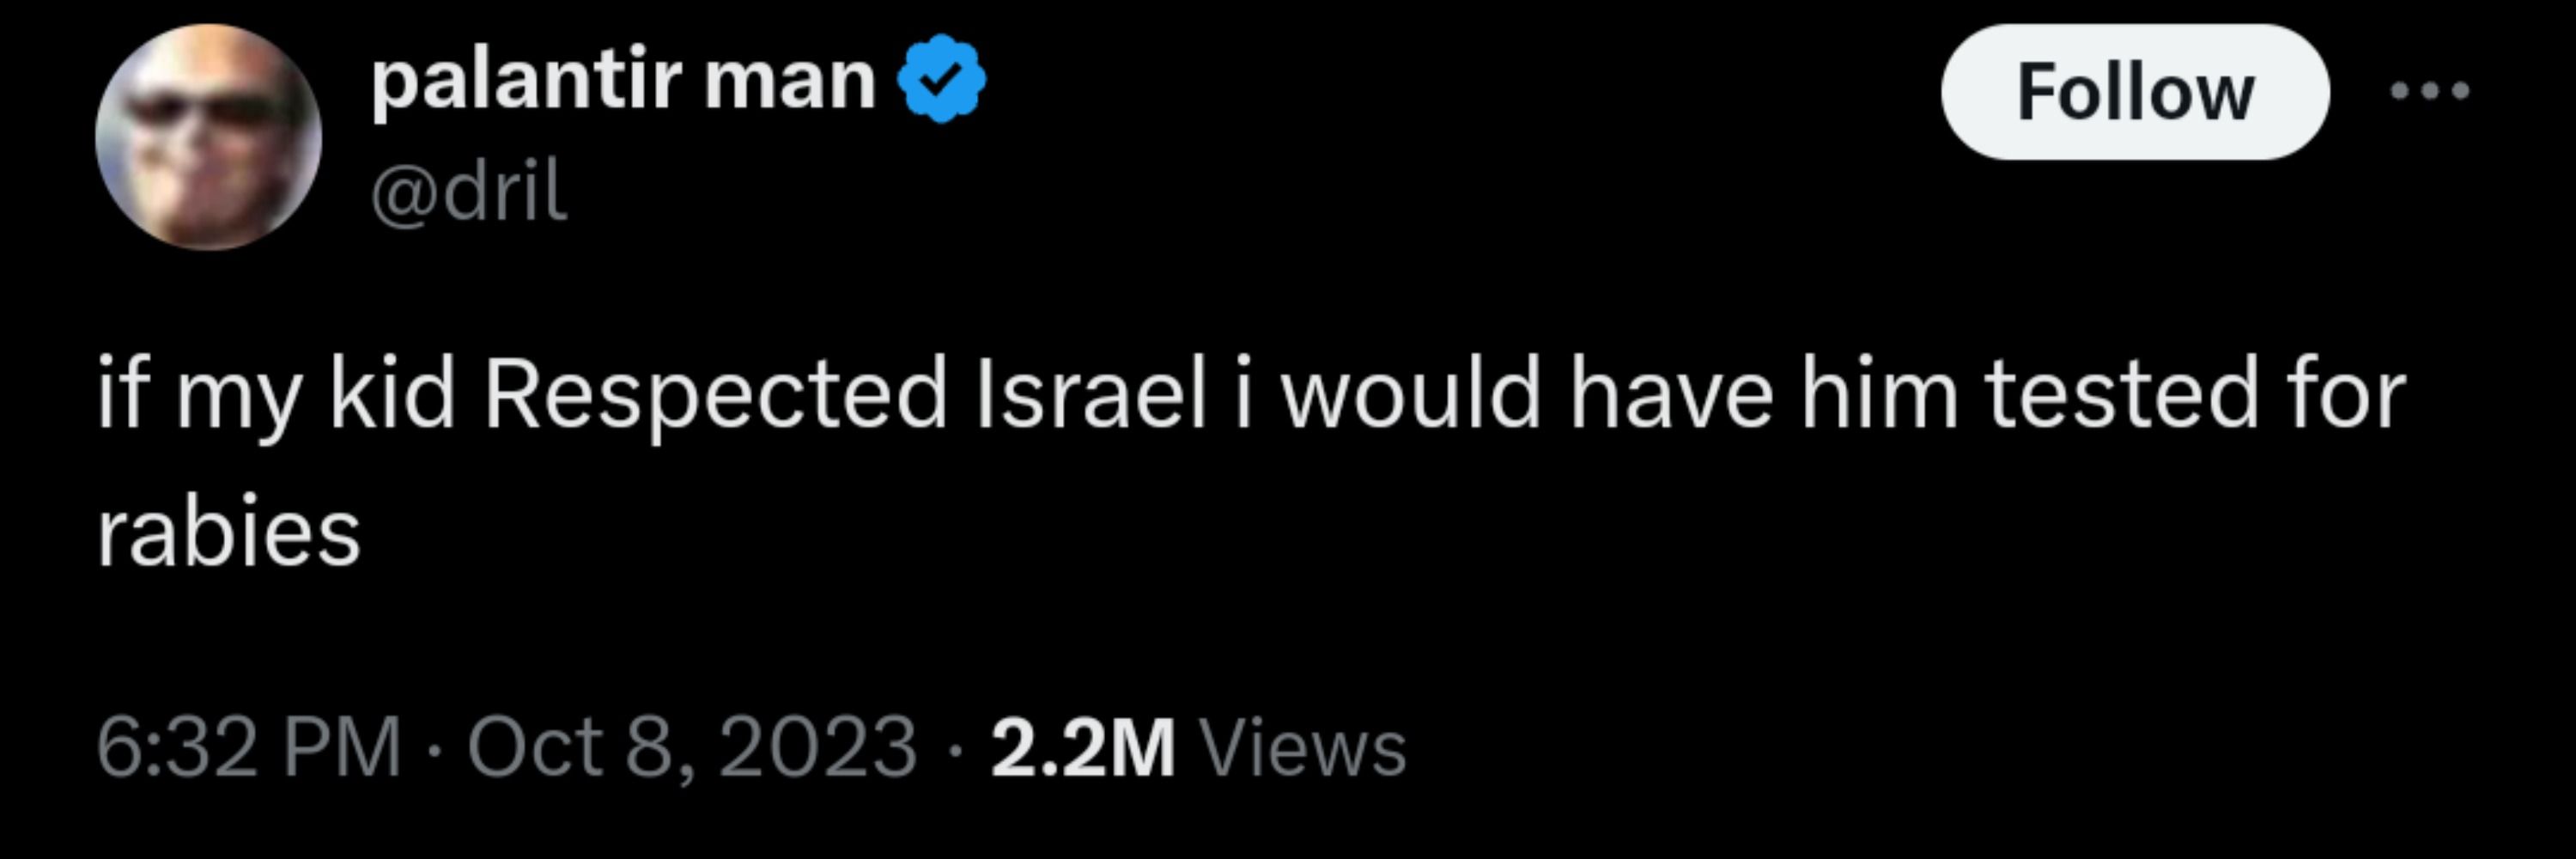Follow the palantir man account
Screen dimensions: 2576x859
(x=2135, y=92)
